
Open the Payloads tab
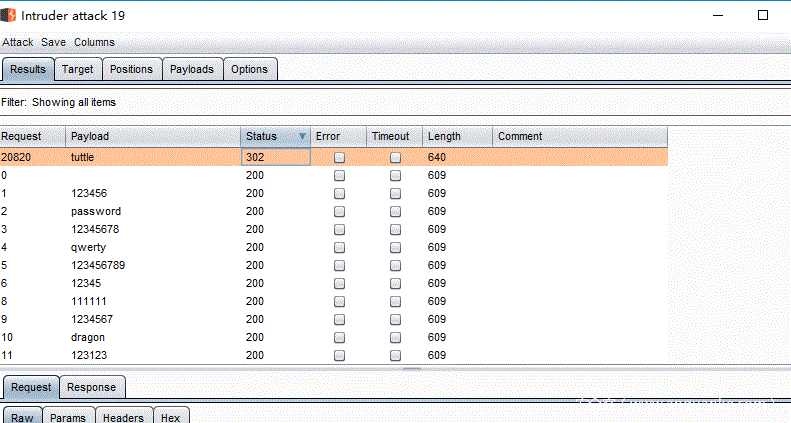click(191, 69)
